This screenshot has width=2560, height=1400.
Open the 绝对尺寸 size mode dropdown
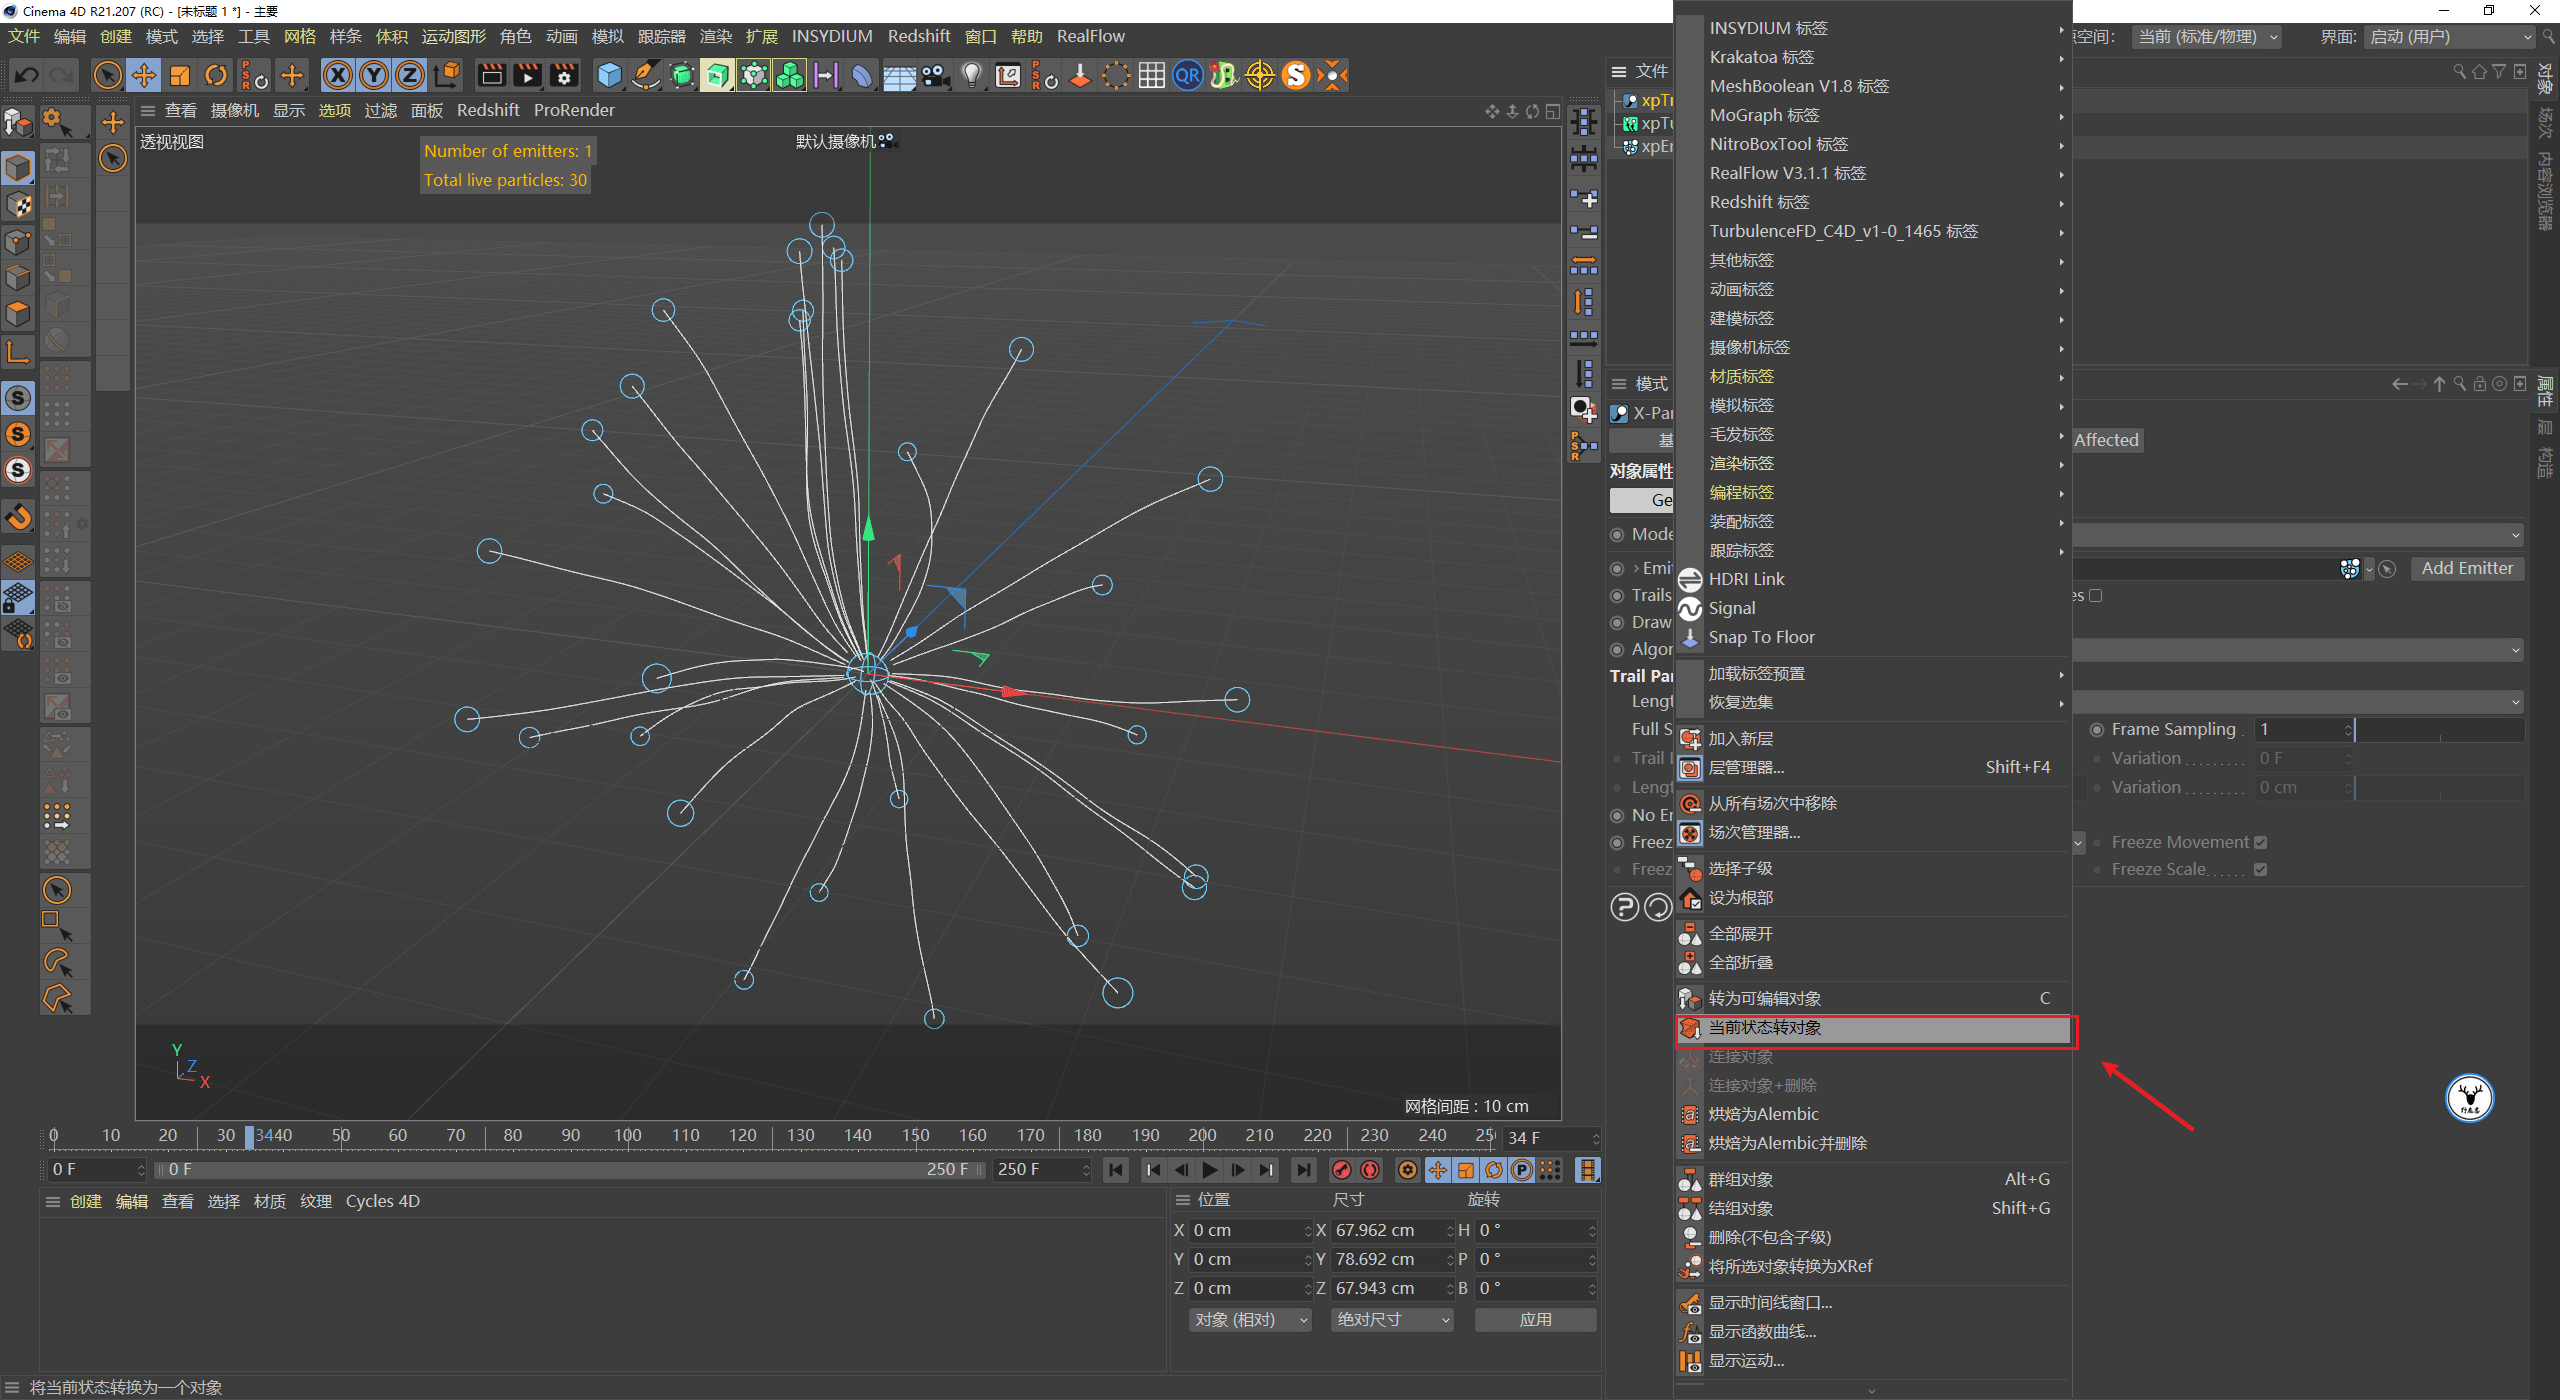pos(1391,1320)
